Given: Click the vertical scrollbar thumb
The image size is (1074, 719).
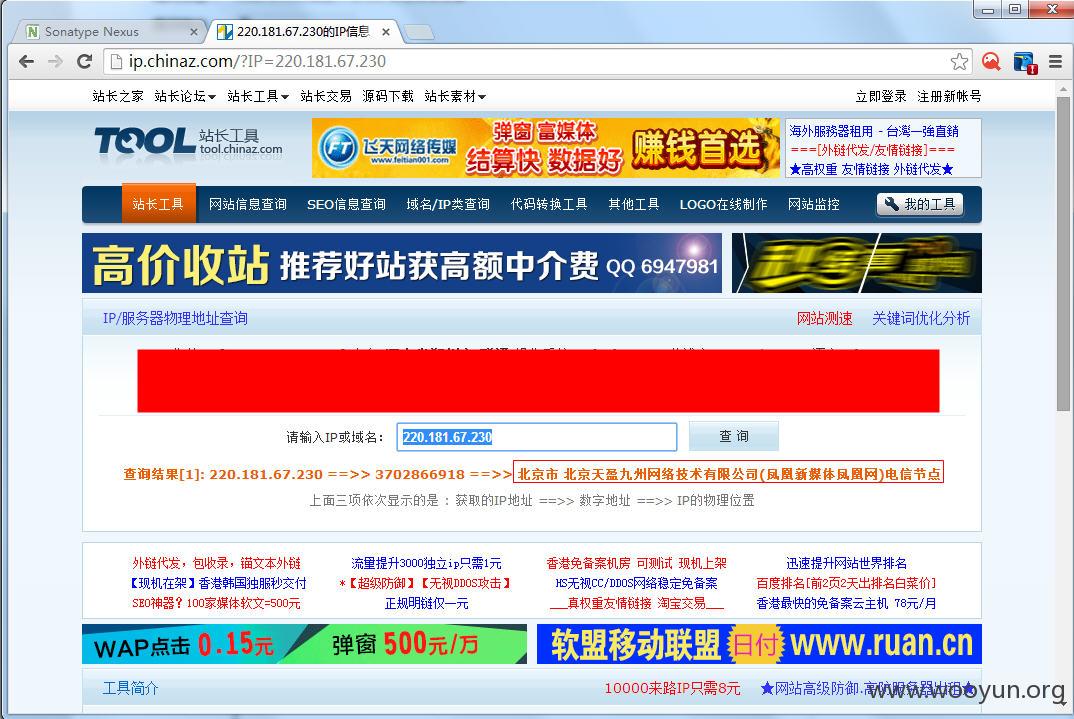Looking at the screenshot, I should tap(1063, 253).
